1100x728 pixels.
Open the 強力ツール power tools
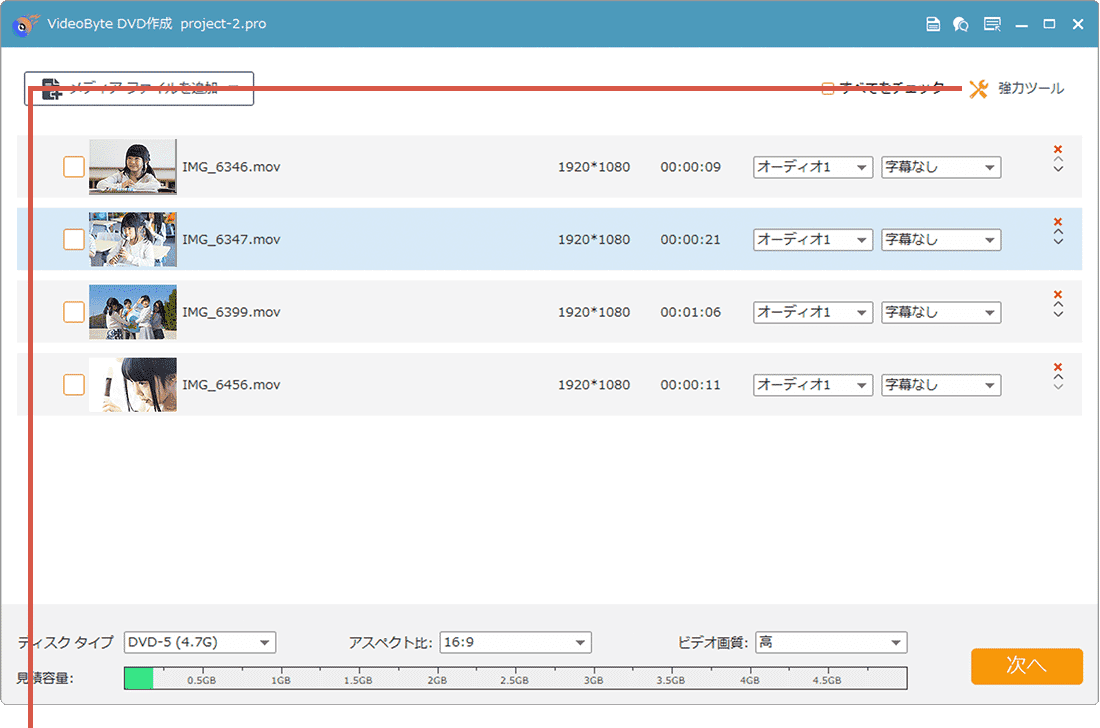coord(1017,89)
